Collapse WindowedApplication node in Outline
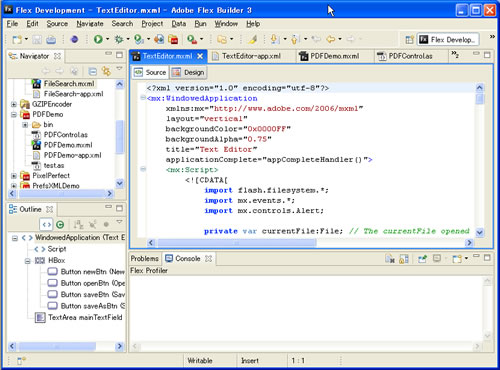Image resolution: width=500 pixels, height=370 pixels. (15, 238)
